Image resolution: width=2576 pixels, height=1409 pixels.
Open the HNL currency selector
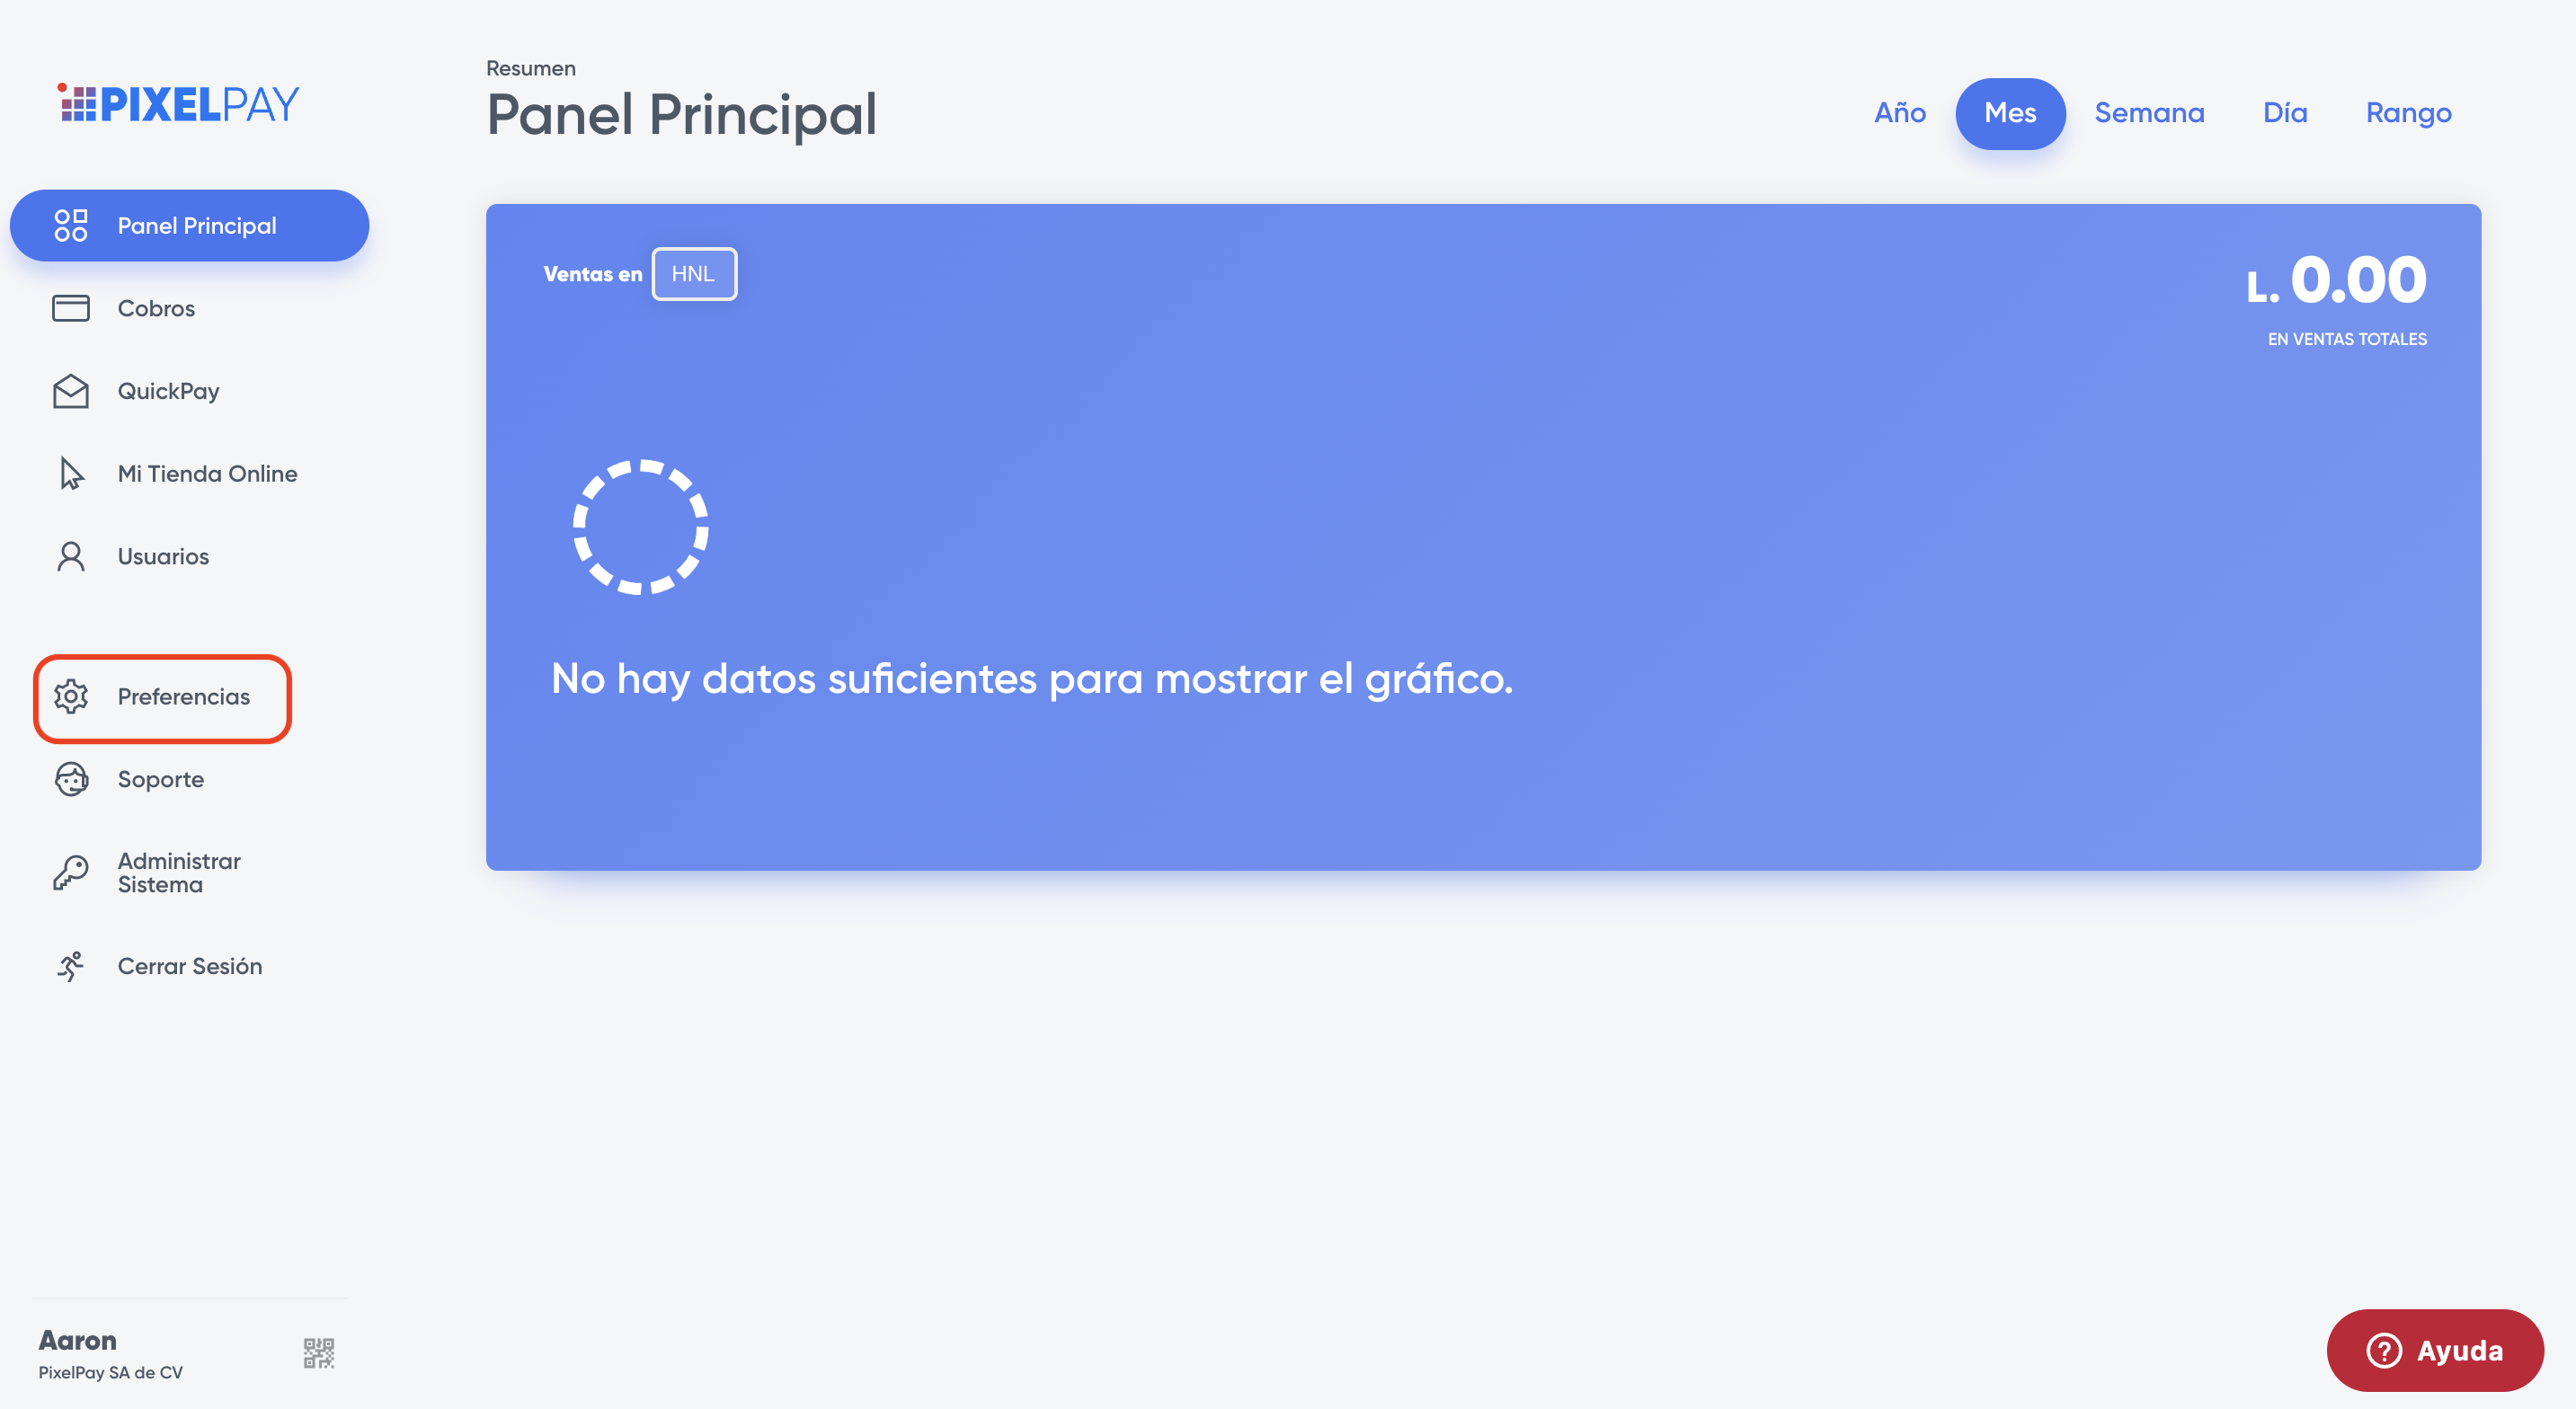click(x=694, y=274)
